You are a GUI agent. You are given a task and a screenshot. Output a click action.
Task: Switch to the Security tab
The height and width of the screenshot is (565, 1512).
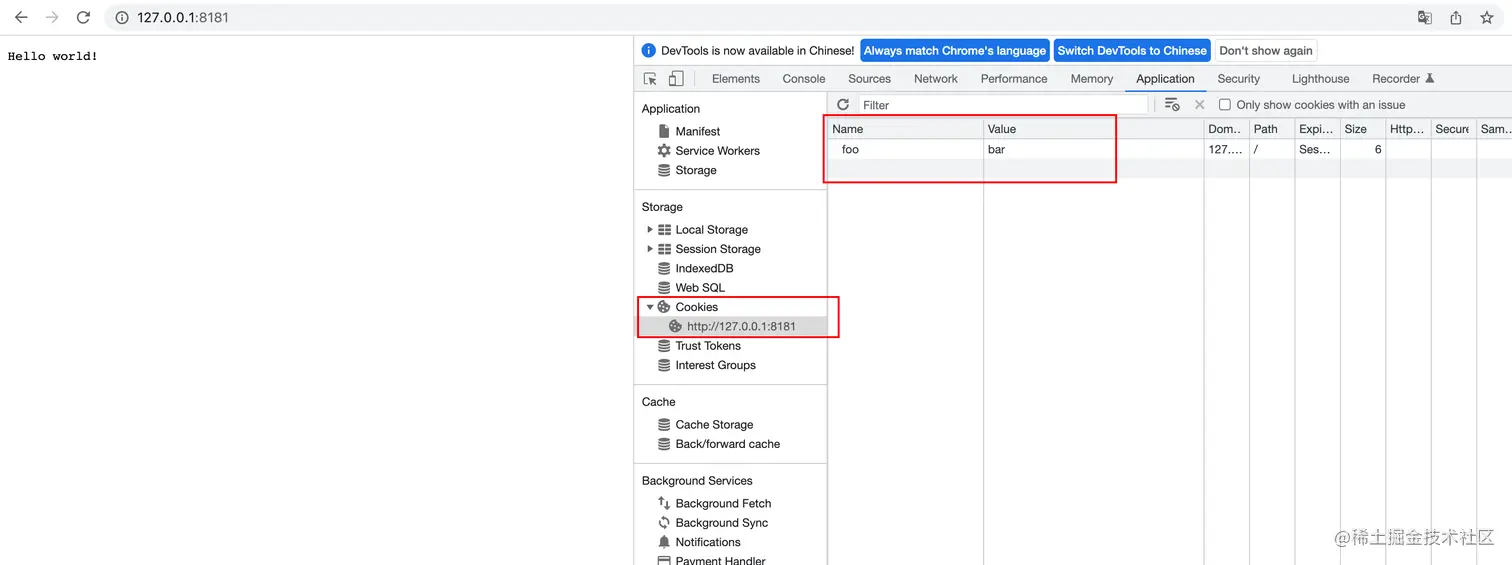pos(1239,79)
